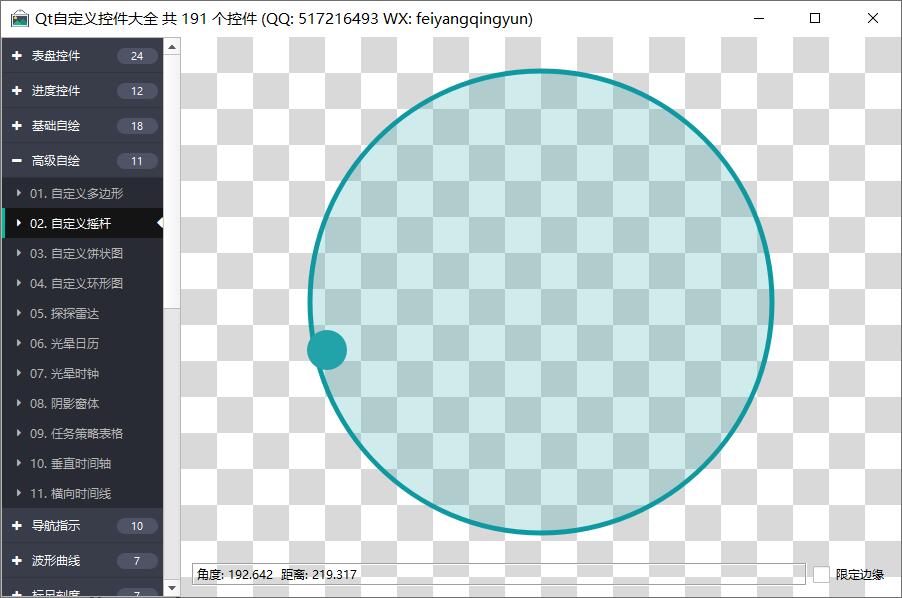This screenshot has height=598, width=902.
Task: Click the 基础自绘 plus icon
Action: pos(17,126)
